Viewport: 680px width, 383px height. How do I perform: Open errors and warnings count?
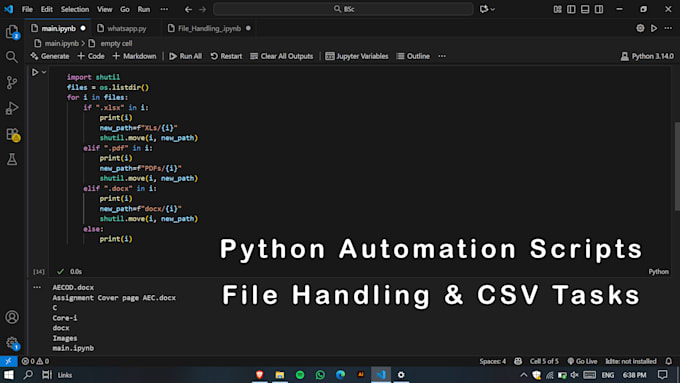pyautogui.click(x=35, y=361)
